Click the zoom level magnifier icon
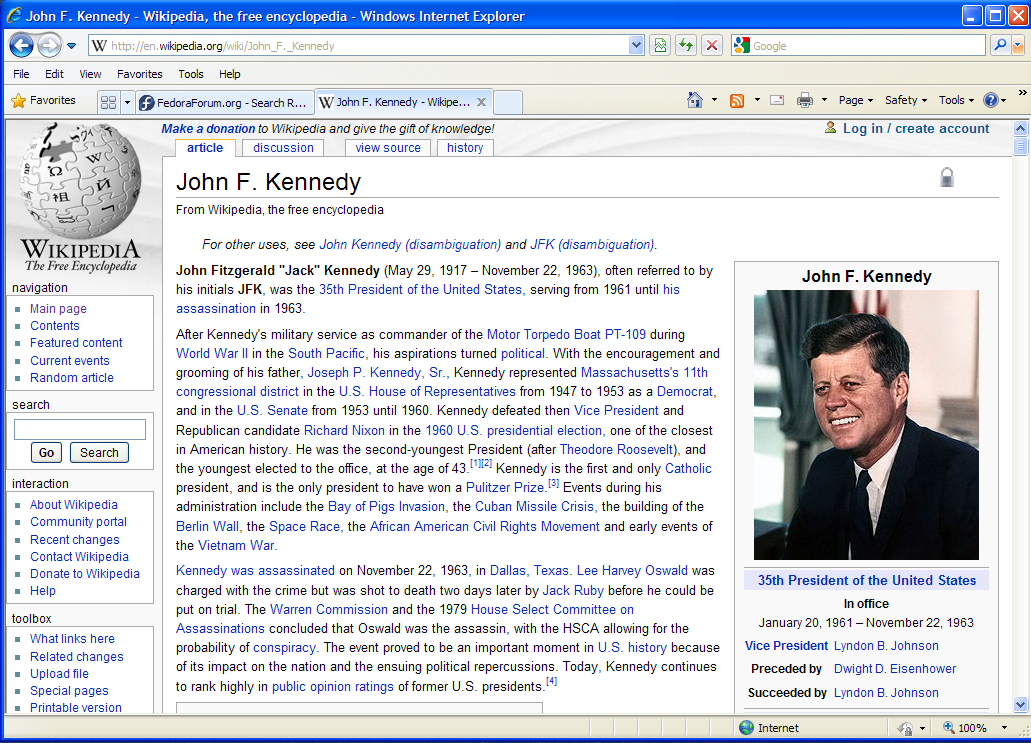The height and width of the screenshot is (743, 1031). click(x=948, y=727)
